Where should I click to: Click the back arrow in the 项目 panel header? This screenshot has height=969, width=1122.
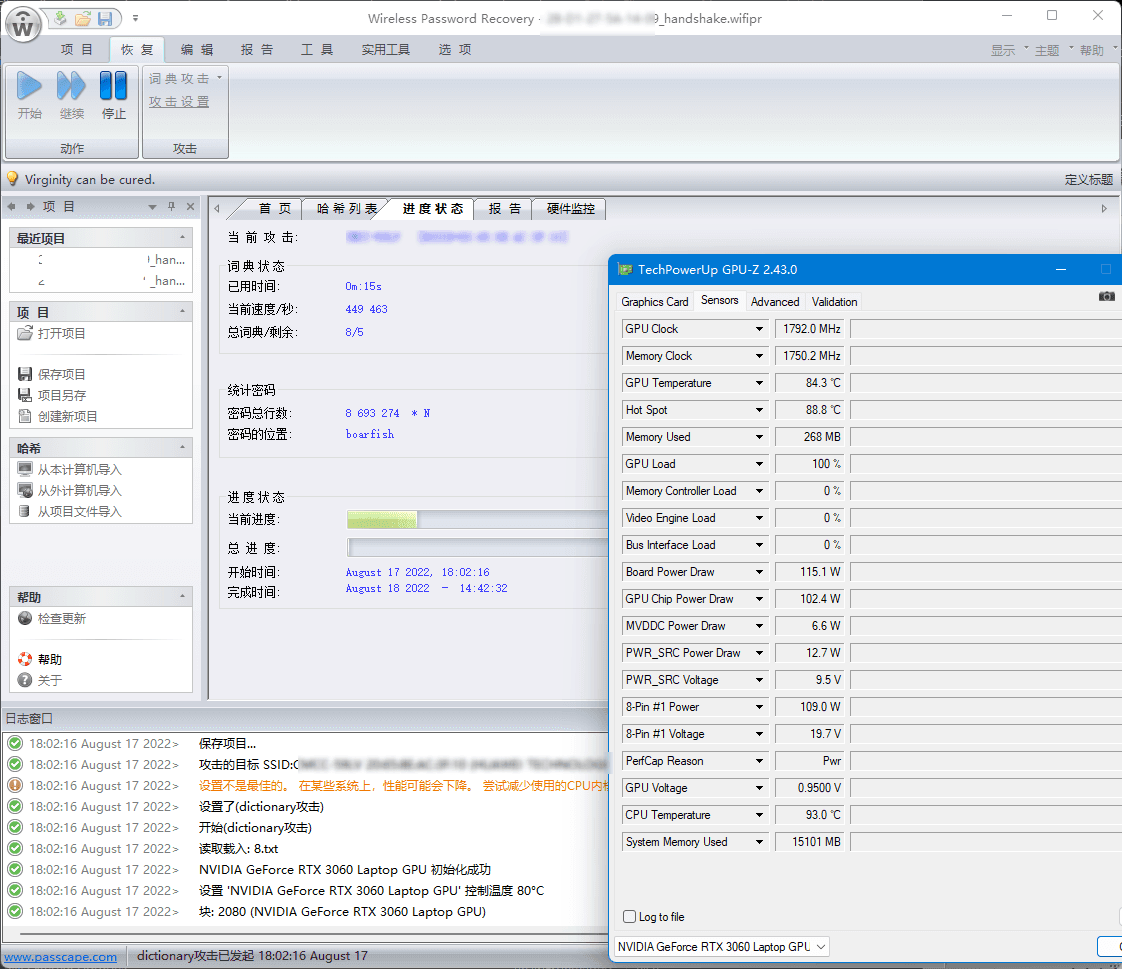click(11, 206)
